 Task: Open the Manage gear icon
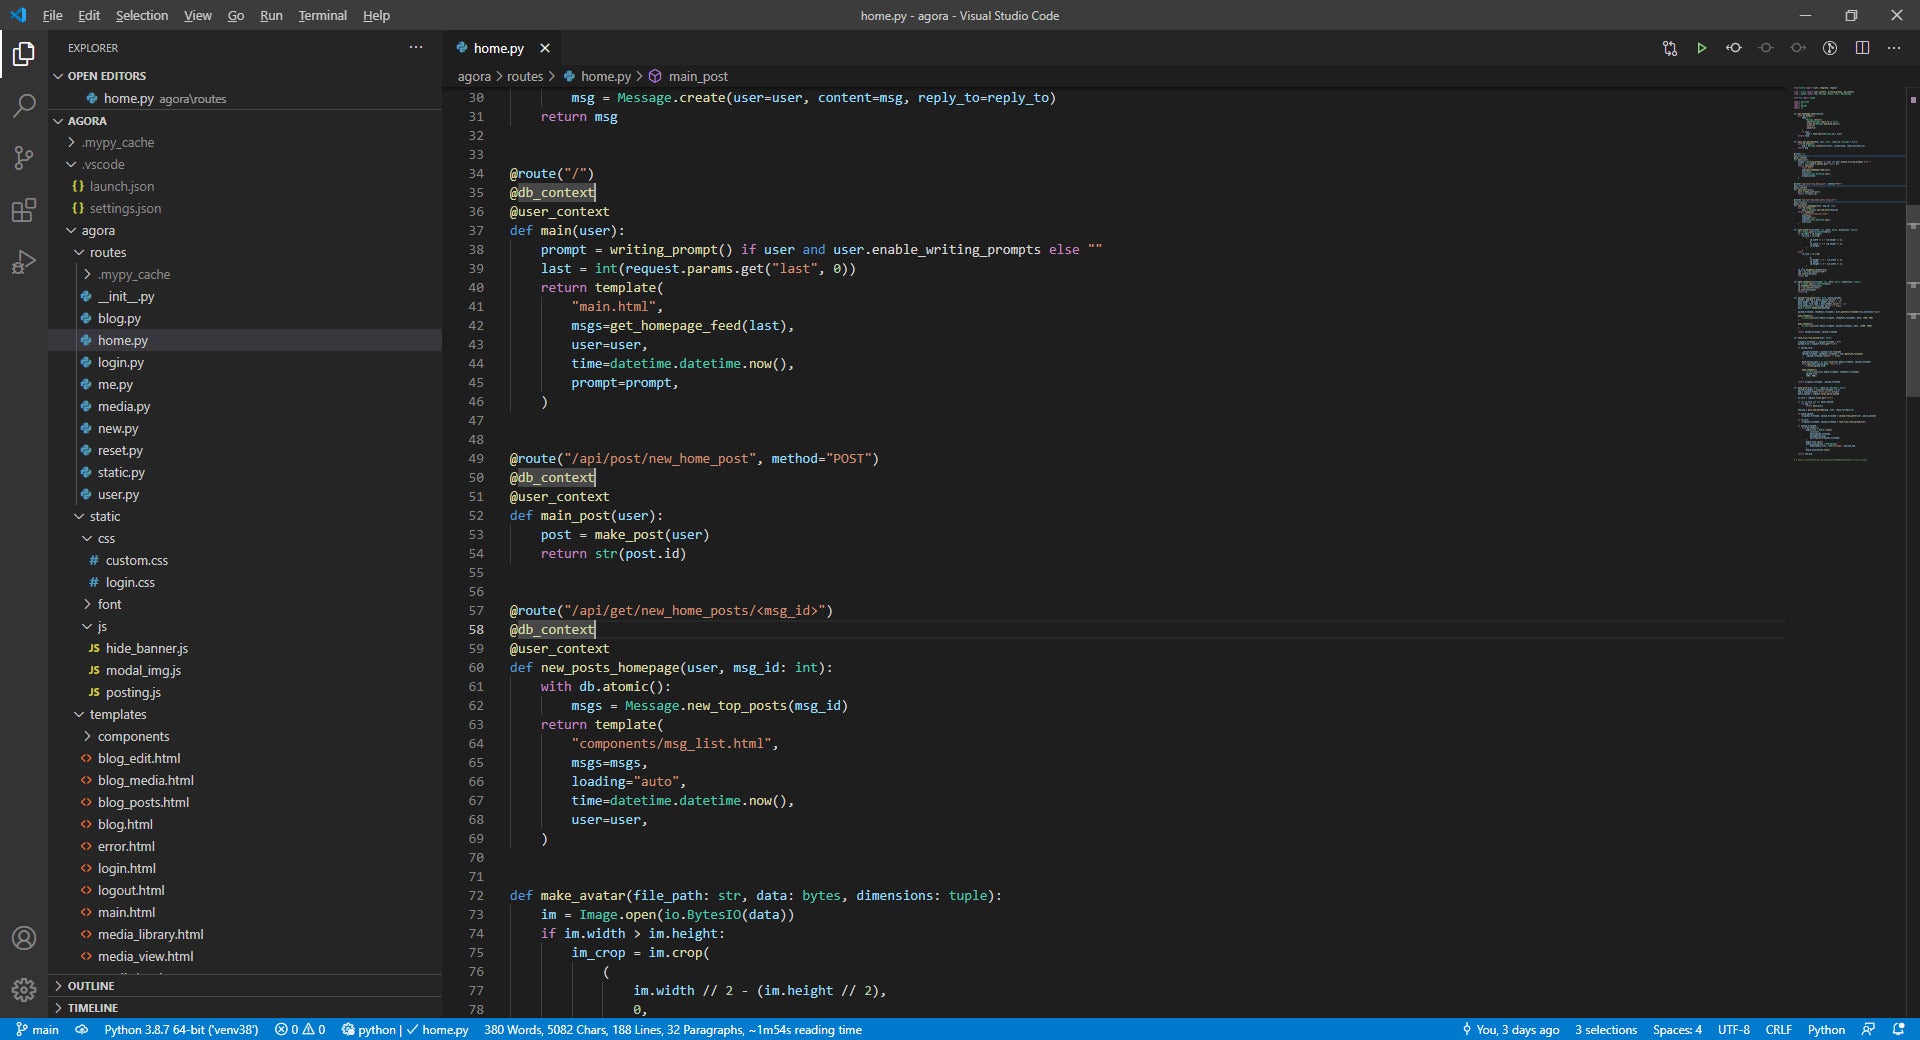click(x=24, y=990)
